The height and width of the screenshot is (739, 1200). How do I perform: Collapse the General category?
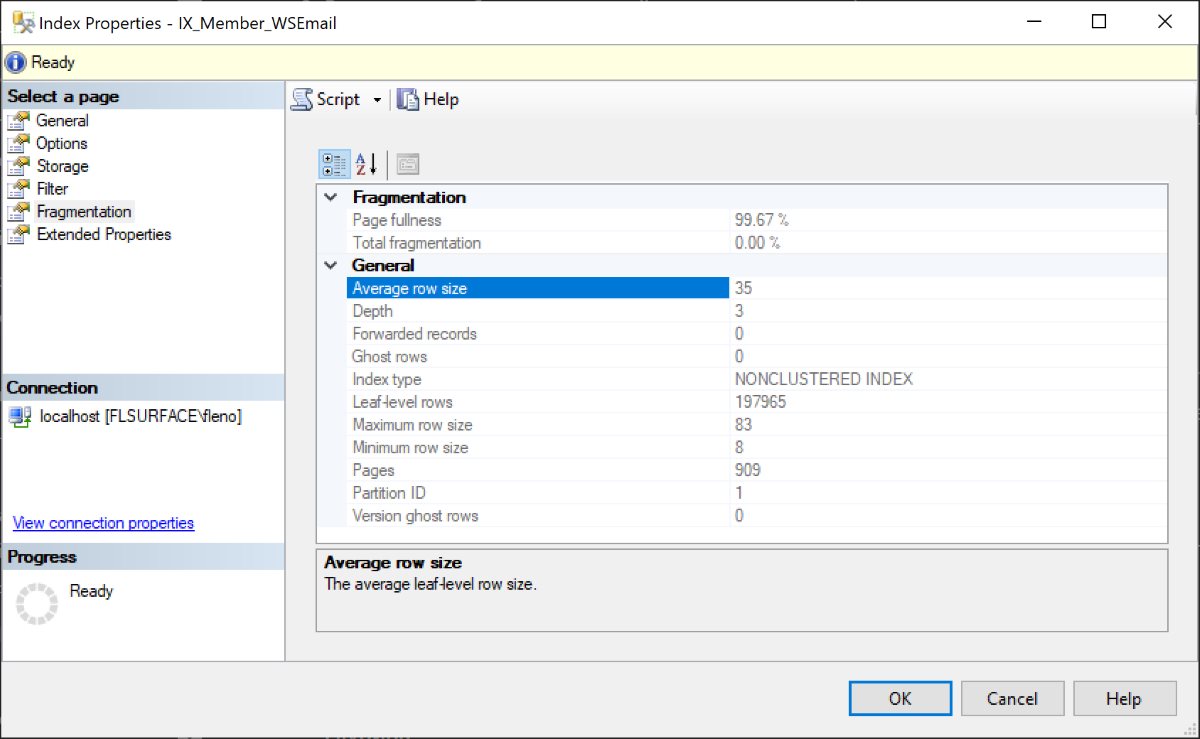coord(331,266)
